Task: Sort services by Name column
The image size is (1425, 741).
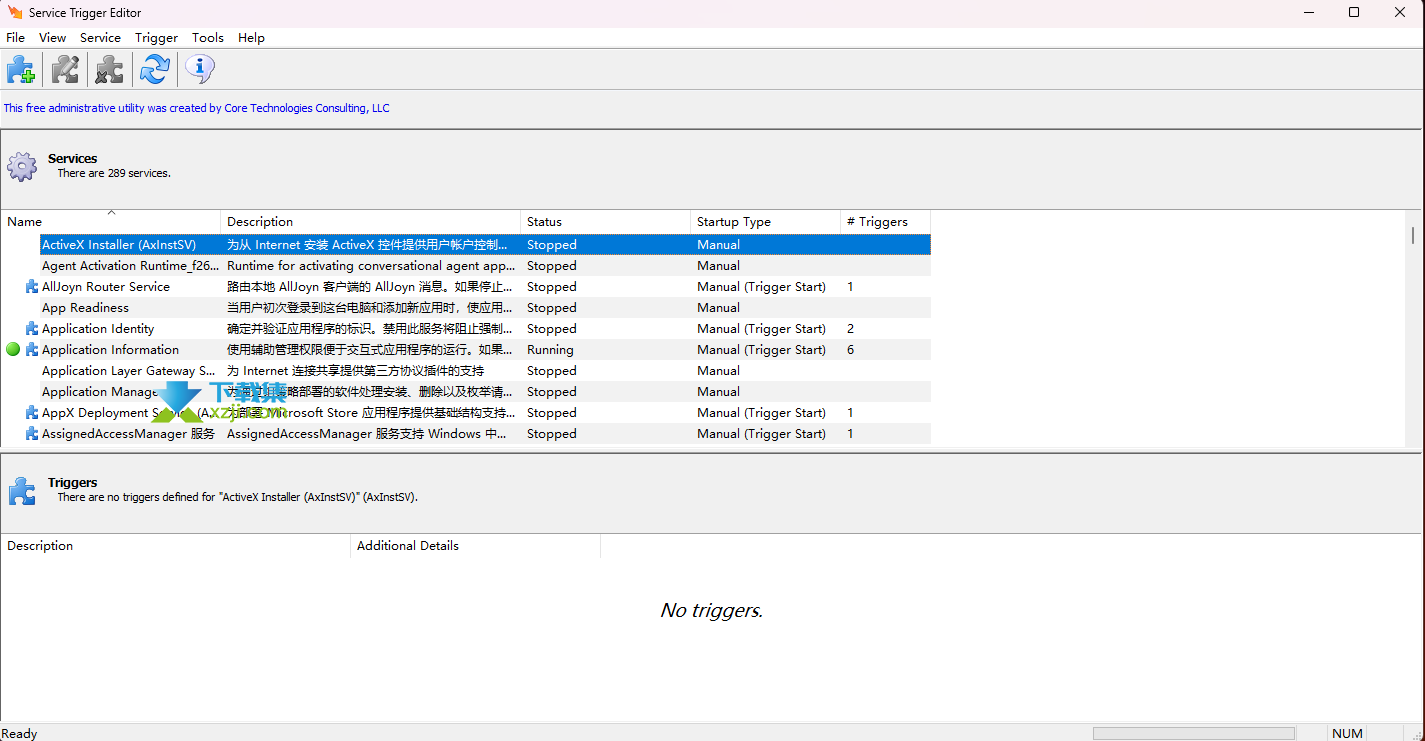Action: [x=110, y=222]
